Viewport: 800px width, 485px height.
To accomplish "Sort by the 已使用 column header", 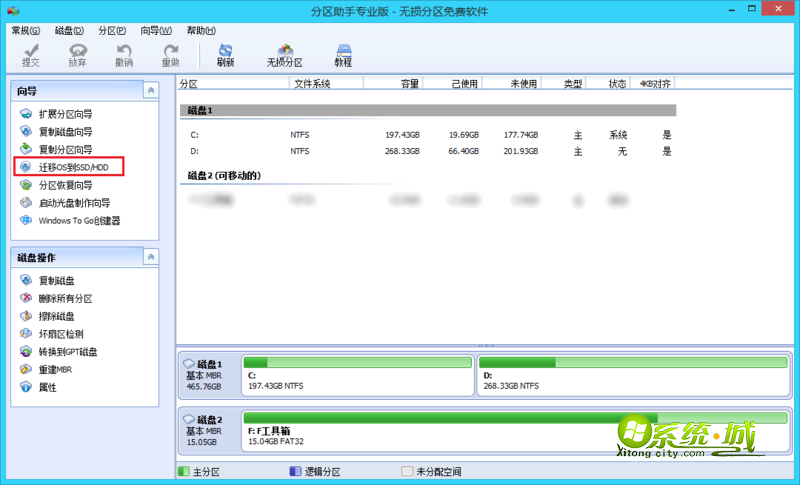I will 452,84.
